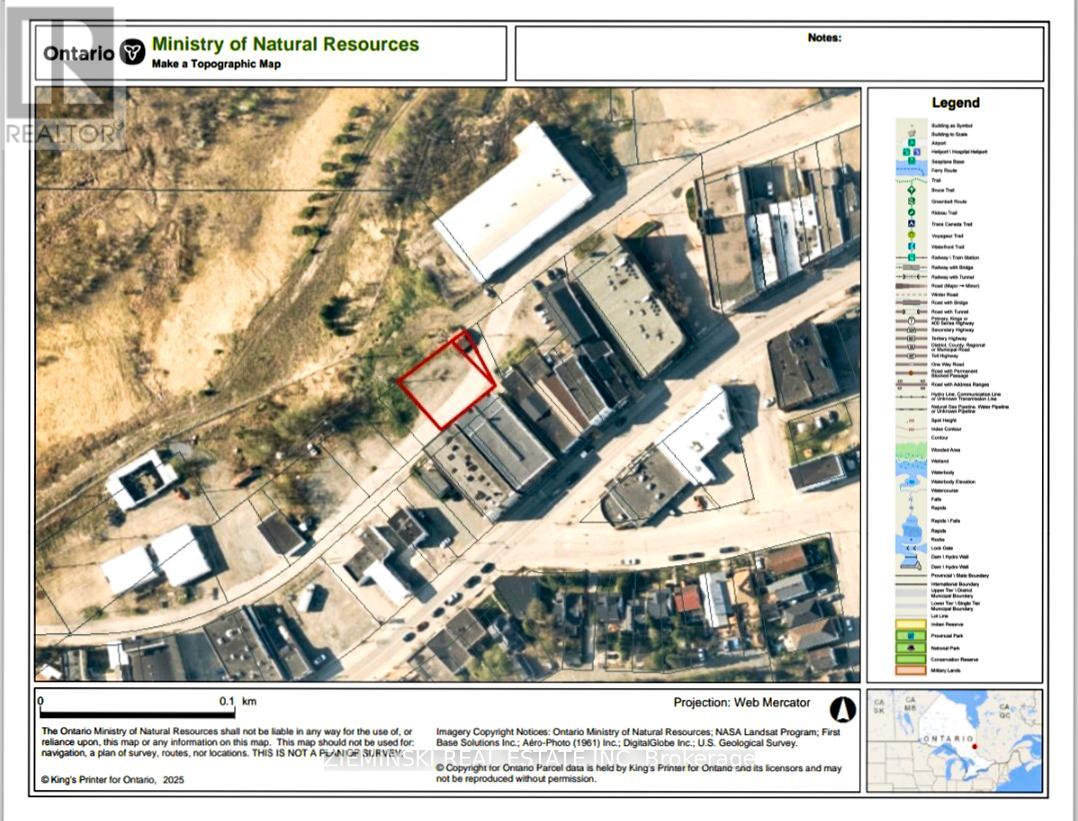1078x821 pixels.
Task: Click the Railway Train Station legend icon
Action: tap(911, 258)
